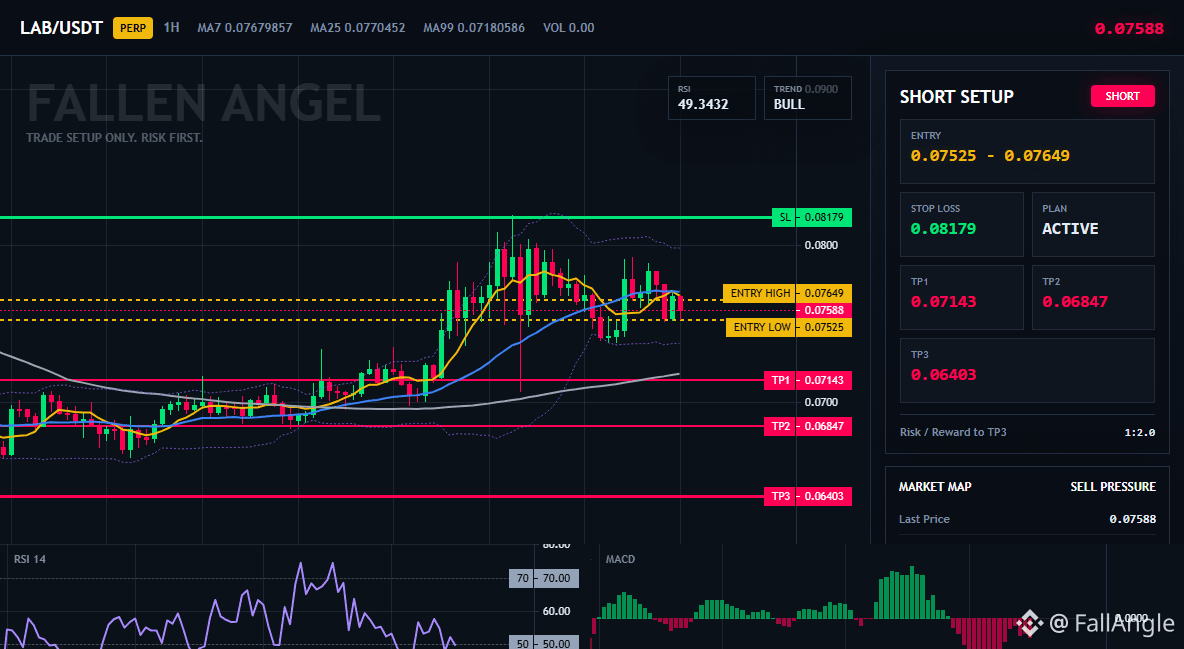
Task: Click the 0.06403 TP3 price tag
Action: point(824,496)
